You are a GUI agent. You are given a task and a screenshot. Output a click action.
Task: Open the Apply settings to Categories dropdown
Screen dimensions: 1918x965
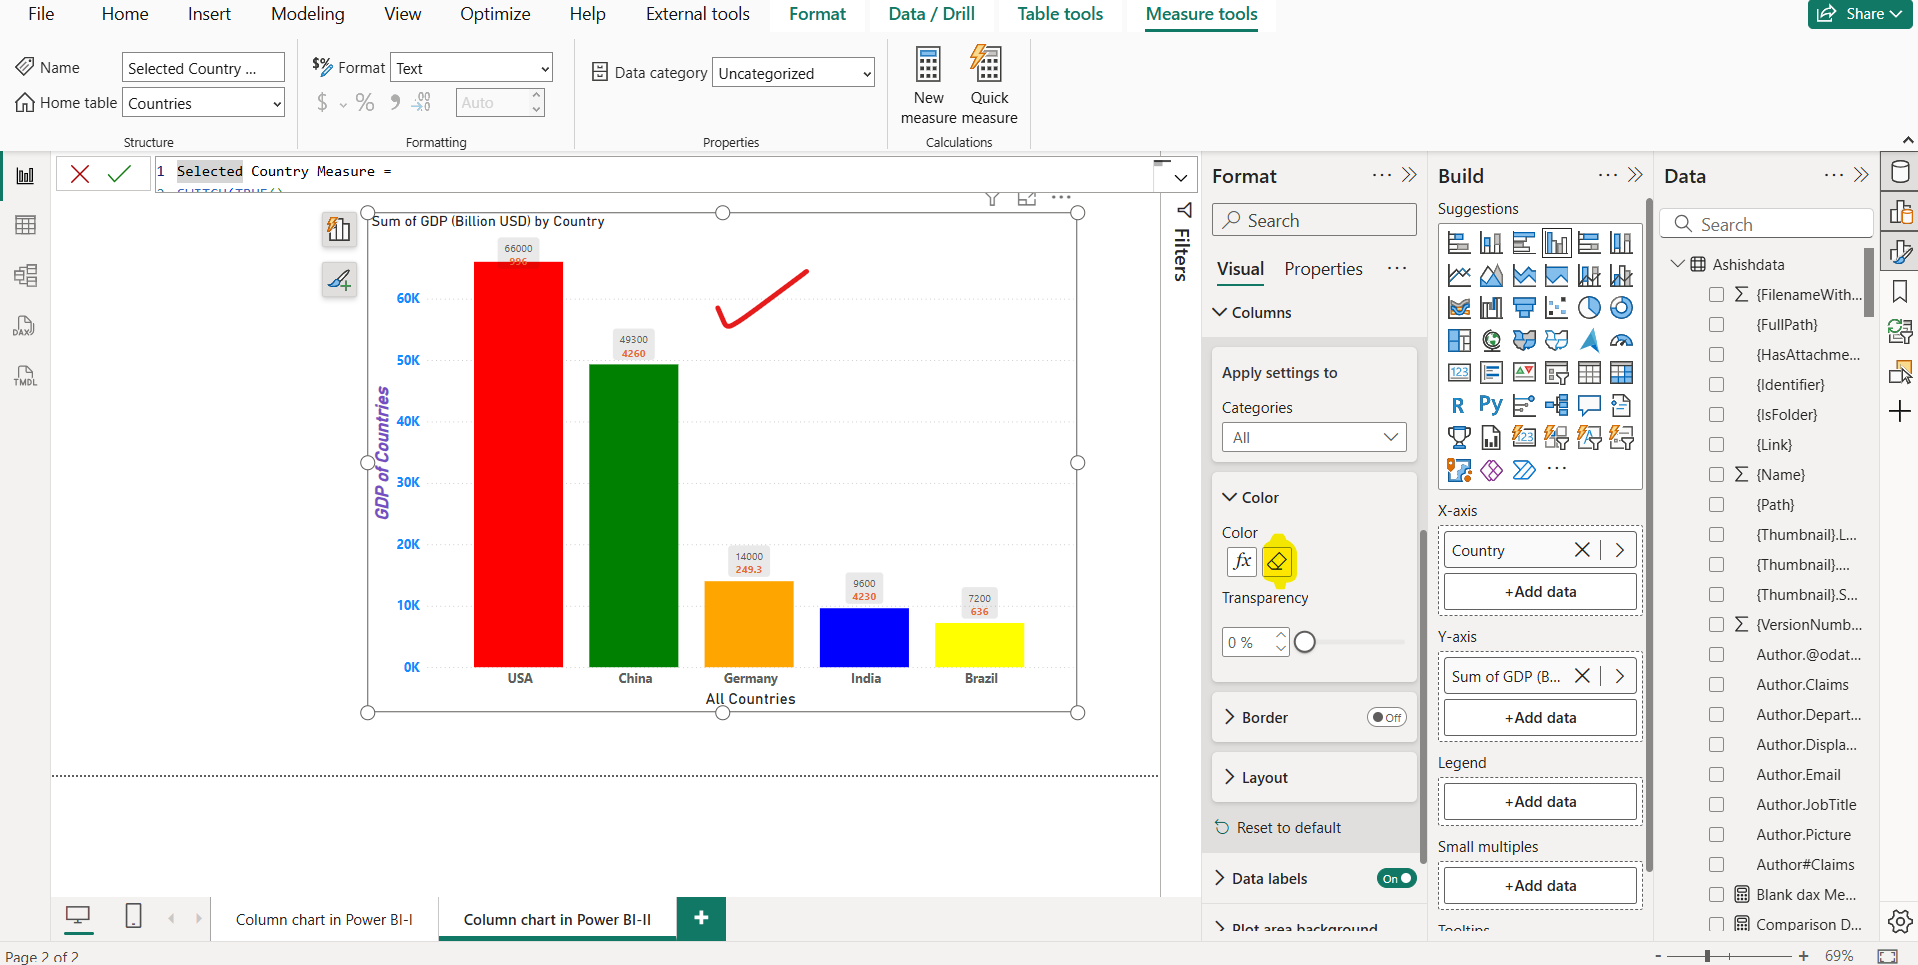(1313, 437)
